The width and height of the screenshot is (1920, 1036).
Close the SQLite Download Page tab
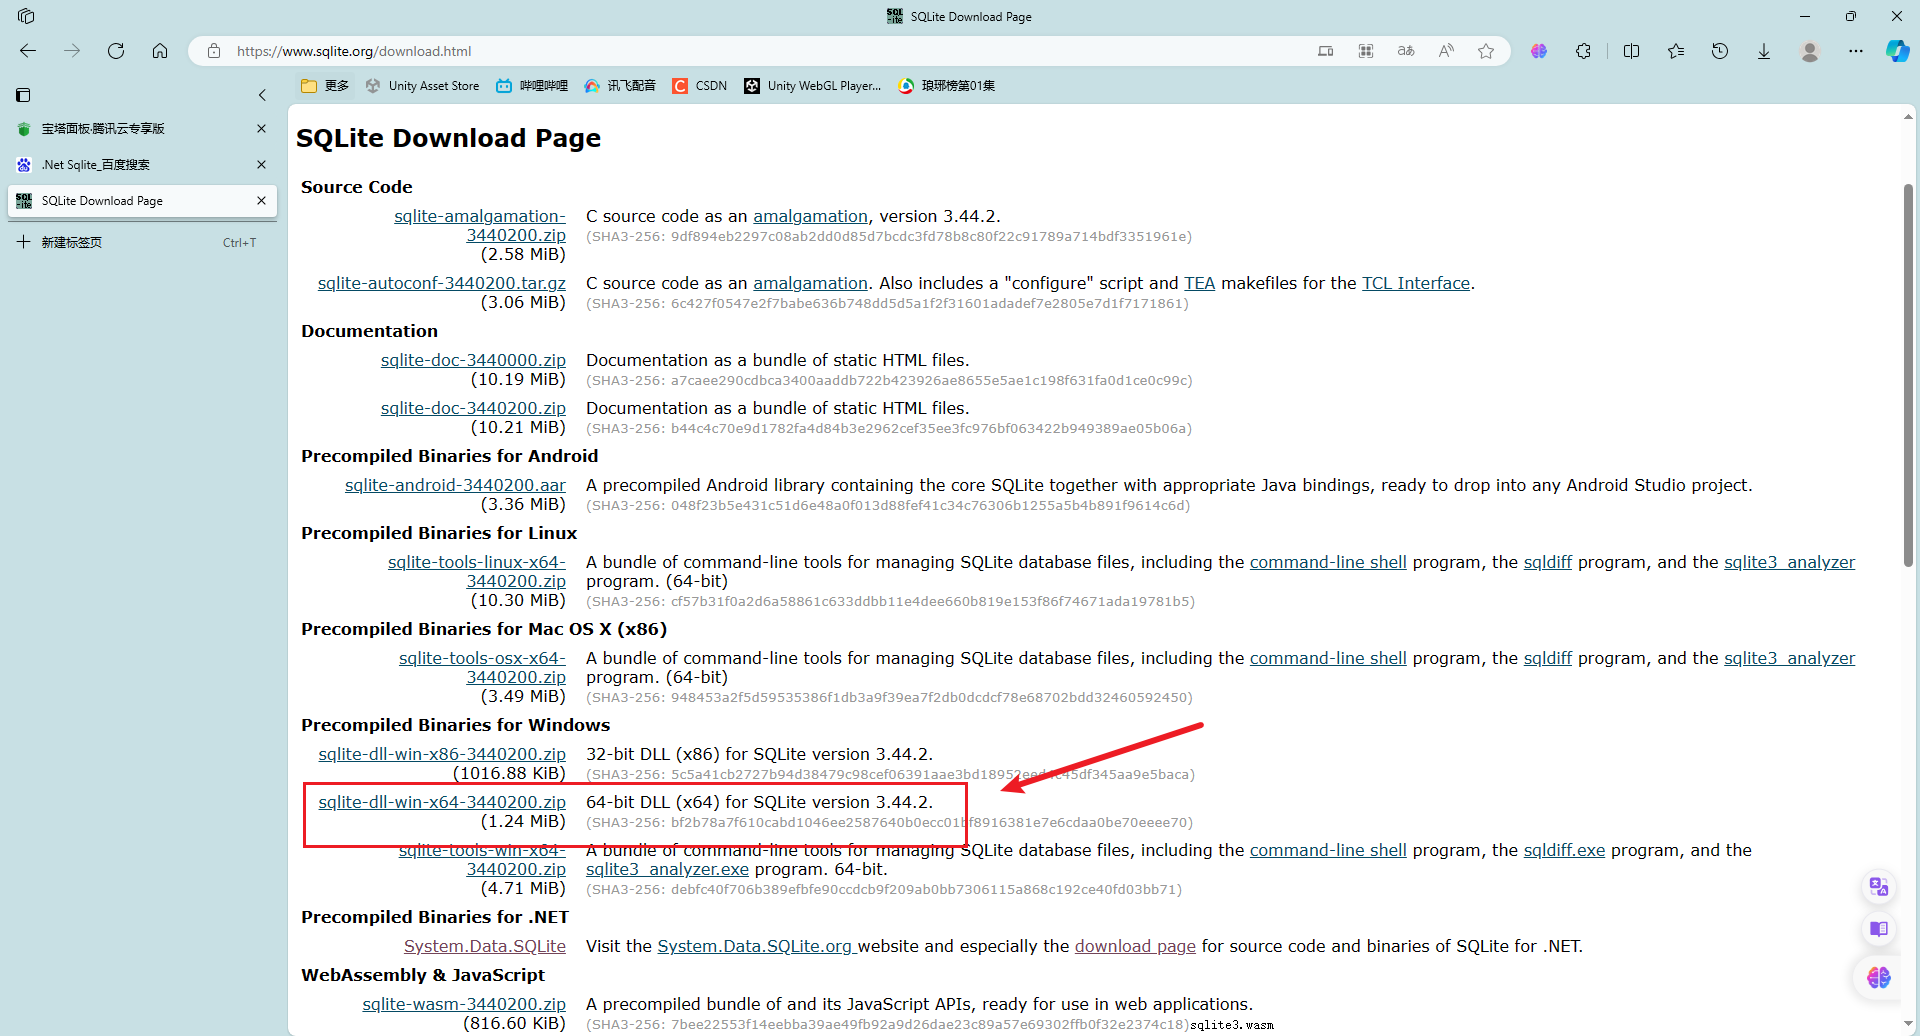coord(261,200)
